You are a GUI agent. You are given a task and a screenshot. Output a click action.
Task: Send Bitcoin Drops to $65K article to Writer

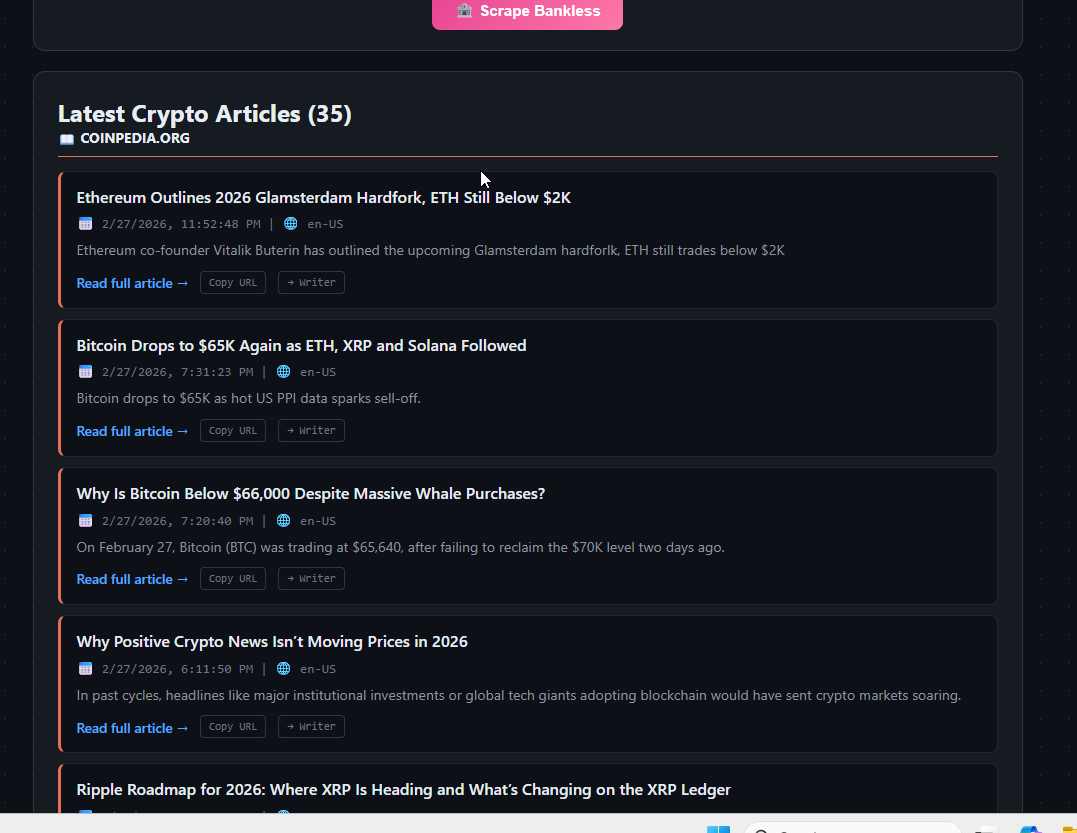[311, 431]
